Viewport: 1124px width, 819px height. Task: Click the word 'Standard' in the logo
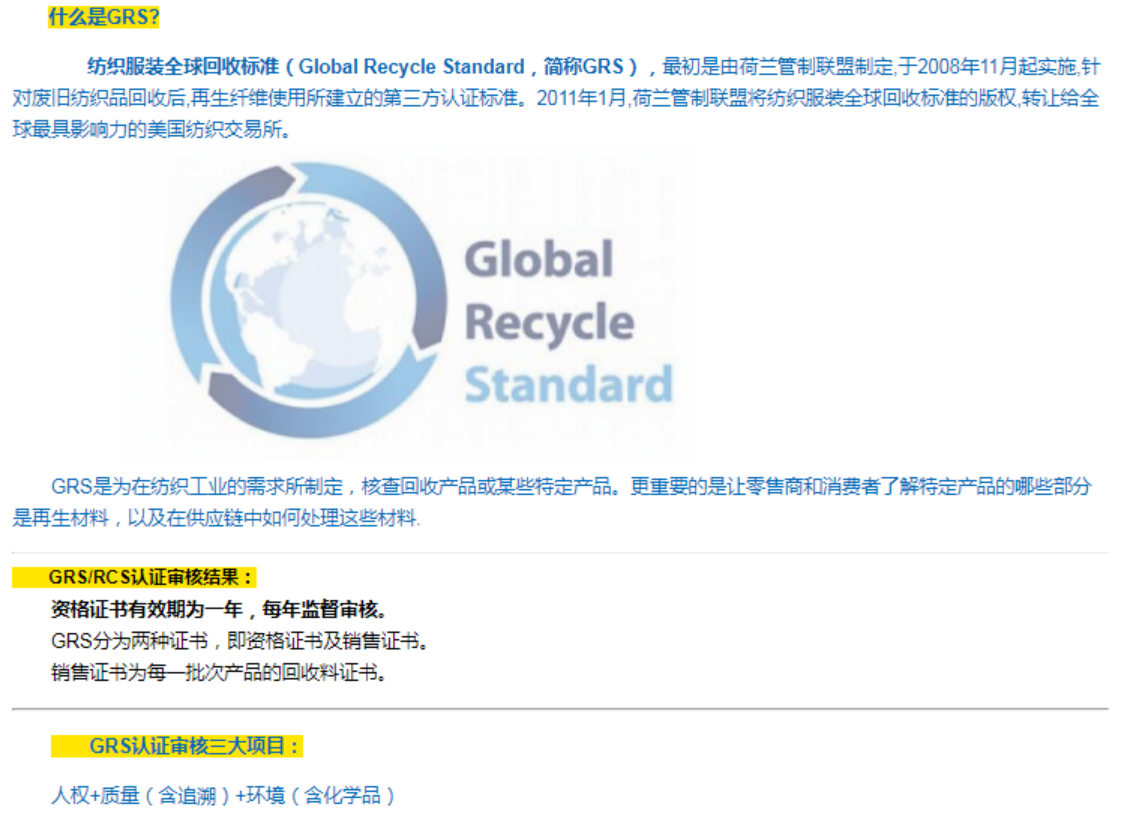568,384
